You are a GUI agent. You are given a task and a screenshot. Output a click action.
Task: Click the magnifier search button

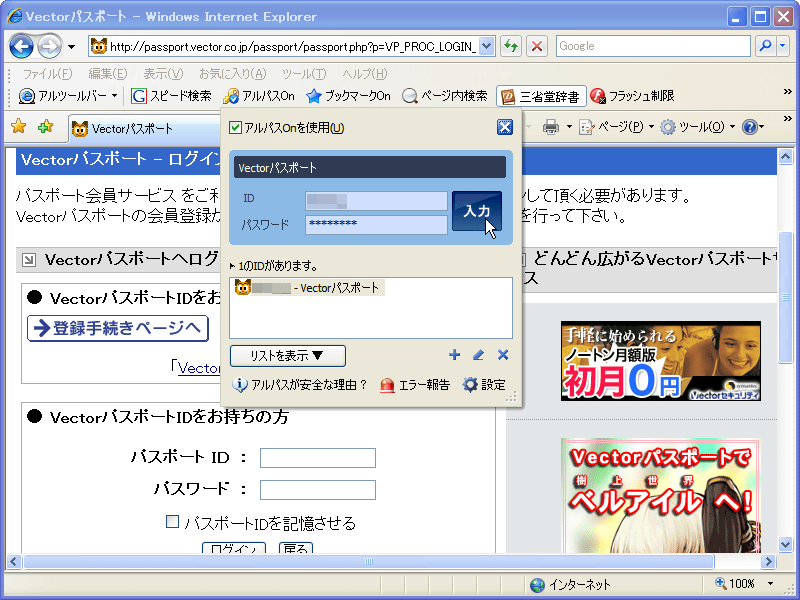click(x=765, y=46)
